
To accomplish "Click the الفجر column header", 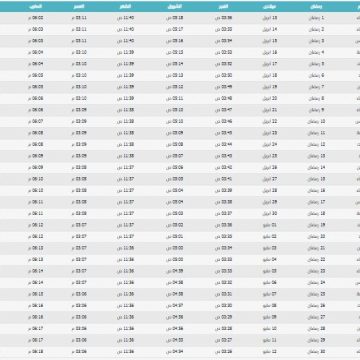I will pyautogui.click(x=223, y=7).
